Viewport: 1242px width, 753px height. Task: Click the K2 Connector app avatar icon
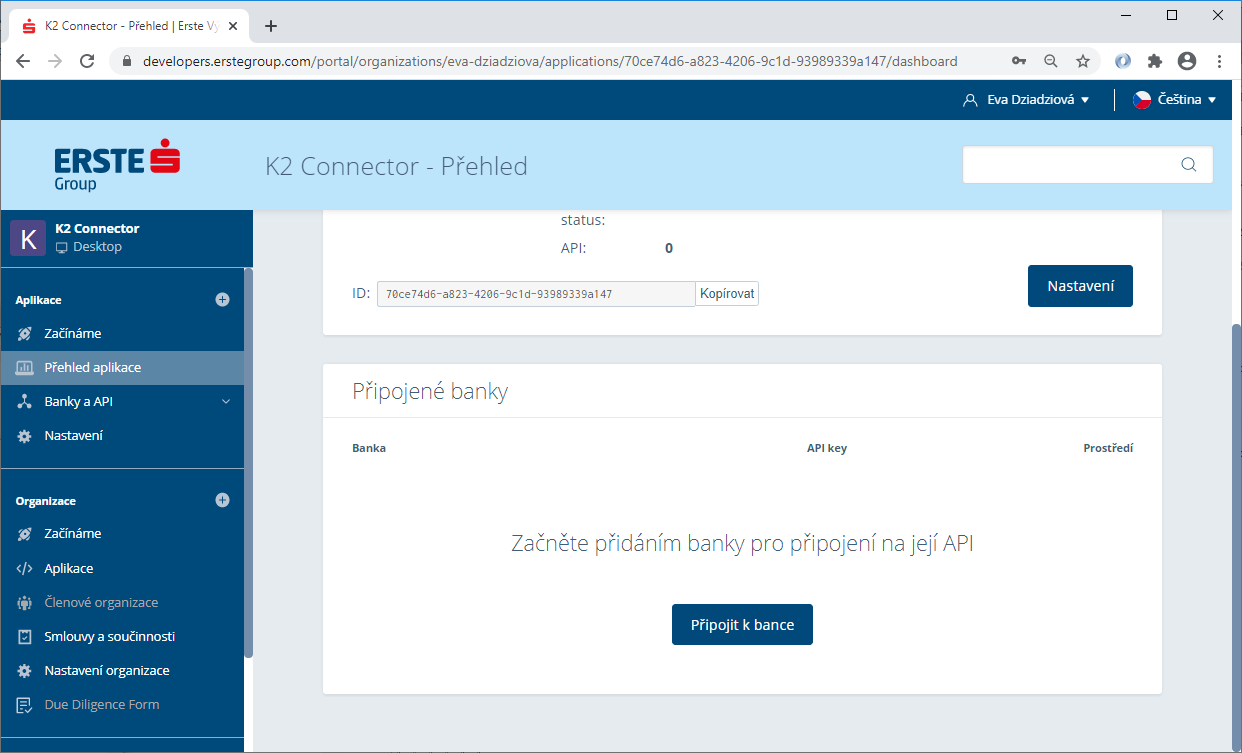click(28, 238)
